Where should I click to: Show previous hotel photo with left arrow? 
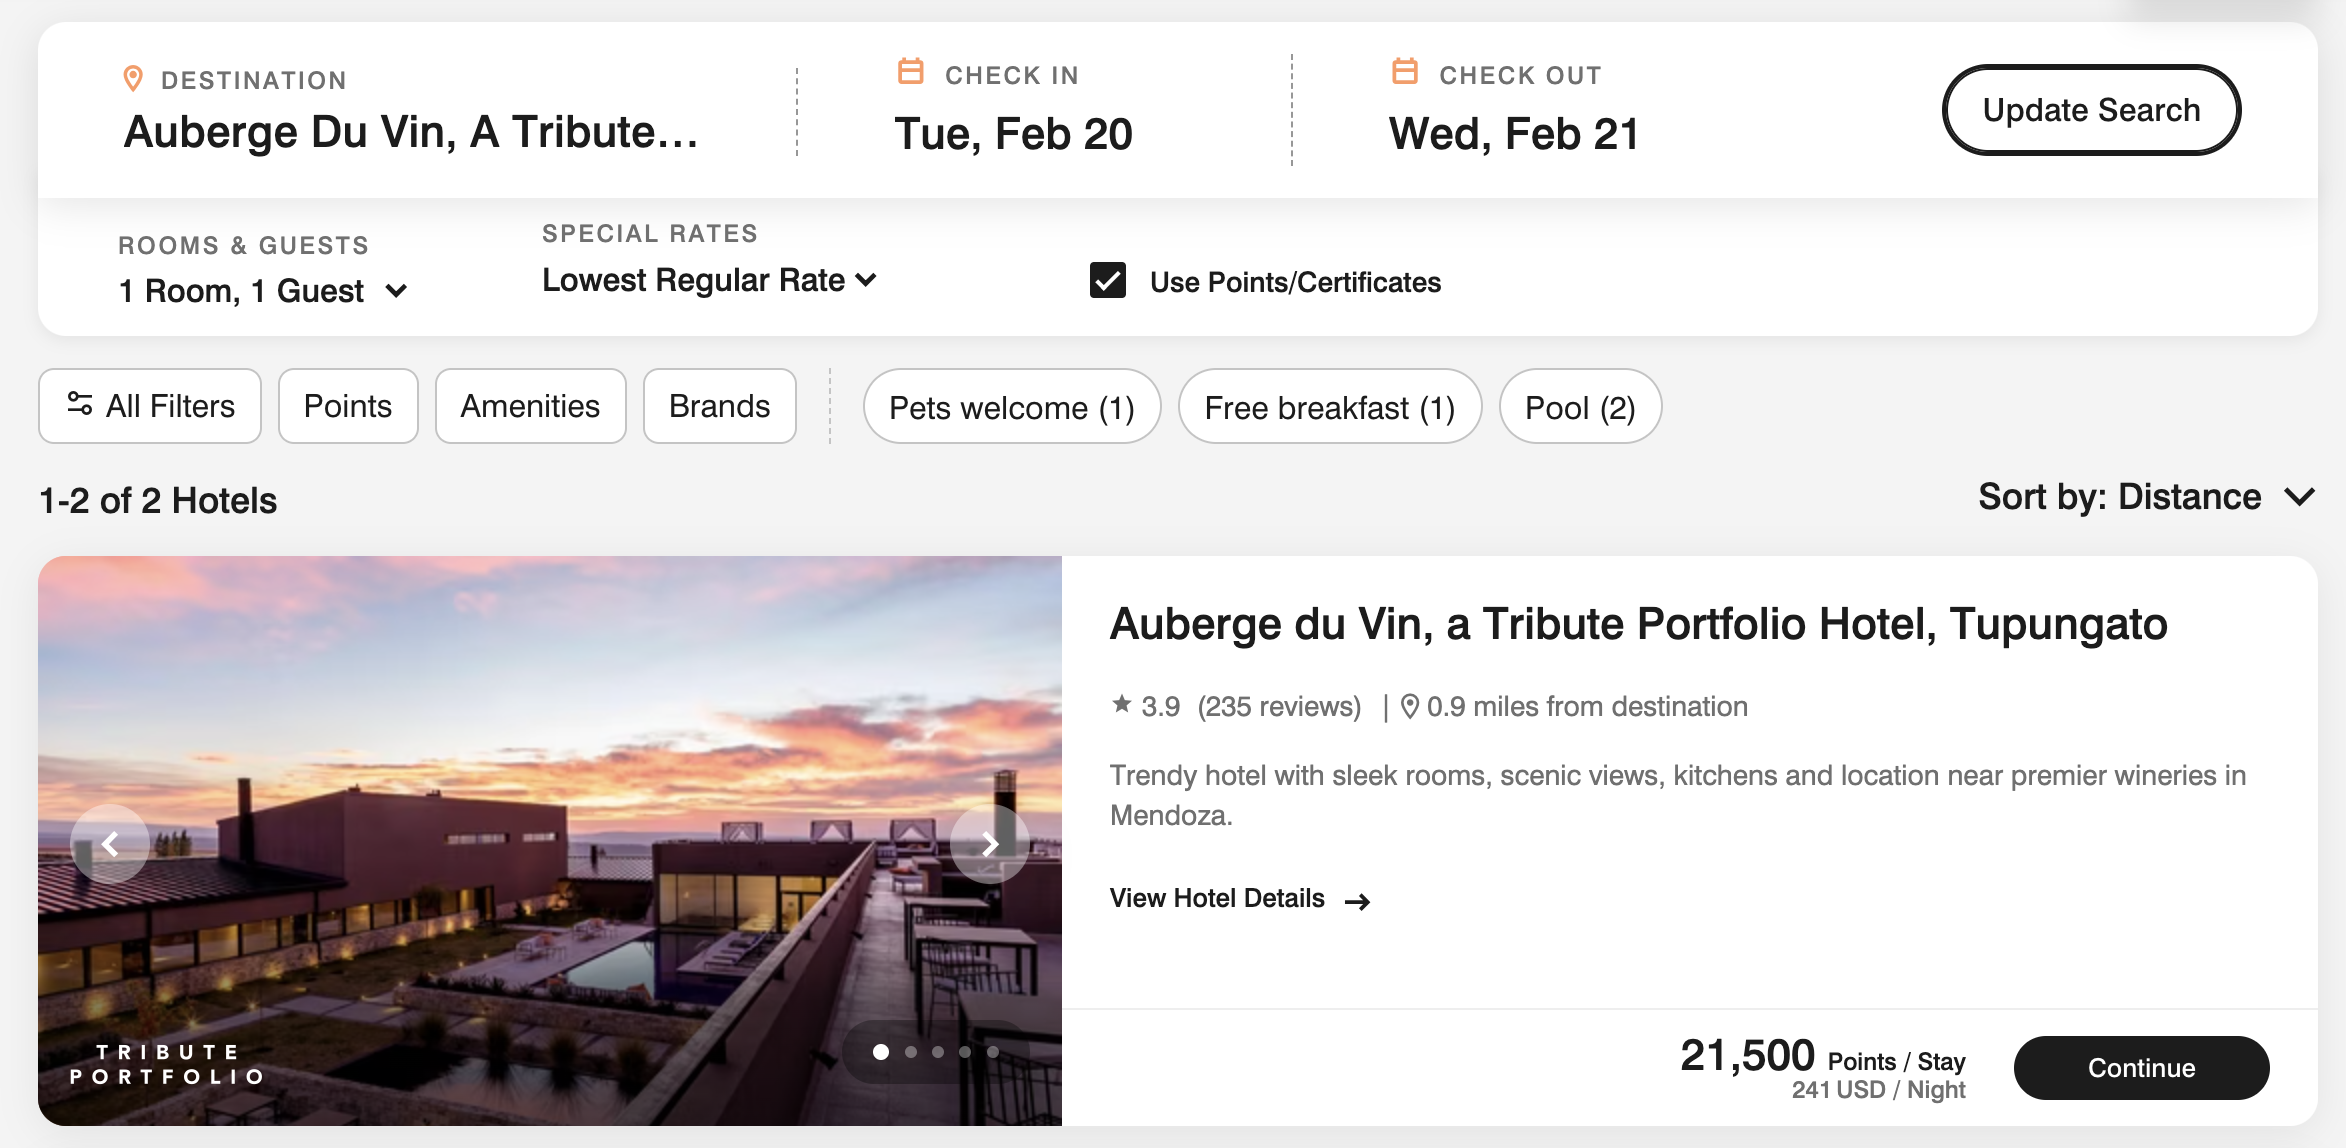point(110,844)
